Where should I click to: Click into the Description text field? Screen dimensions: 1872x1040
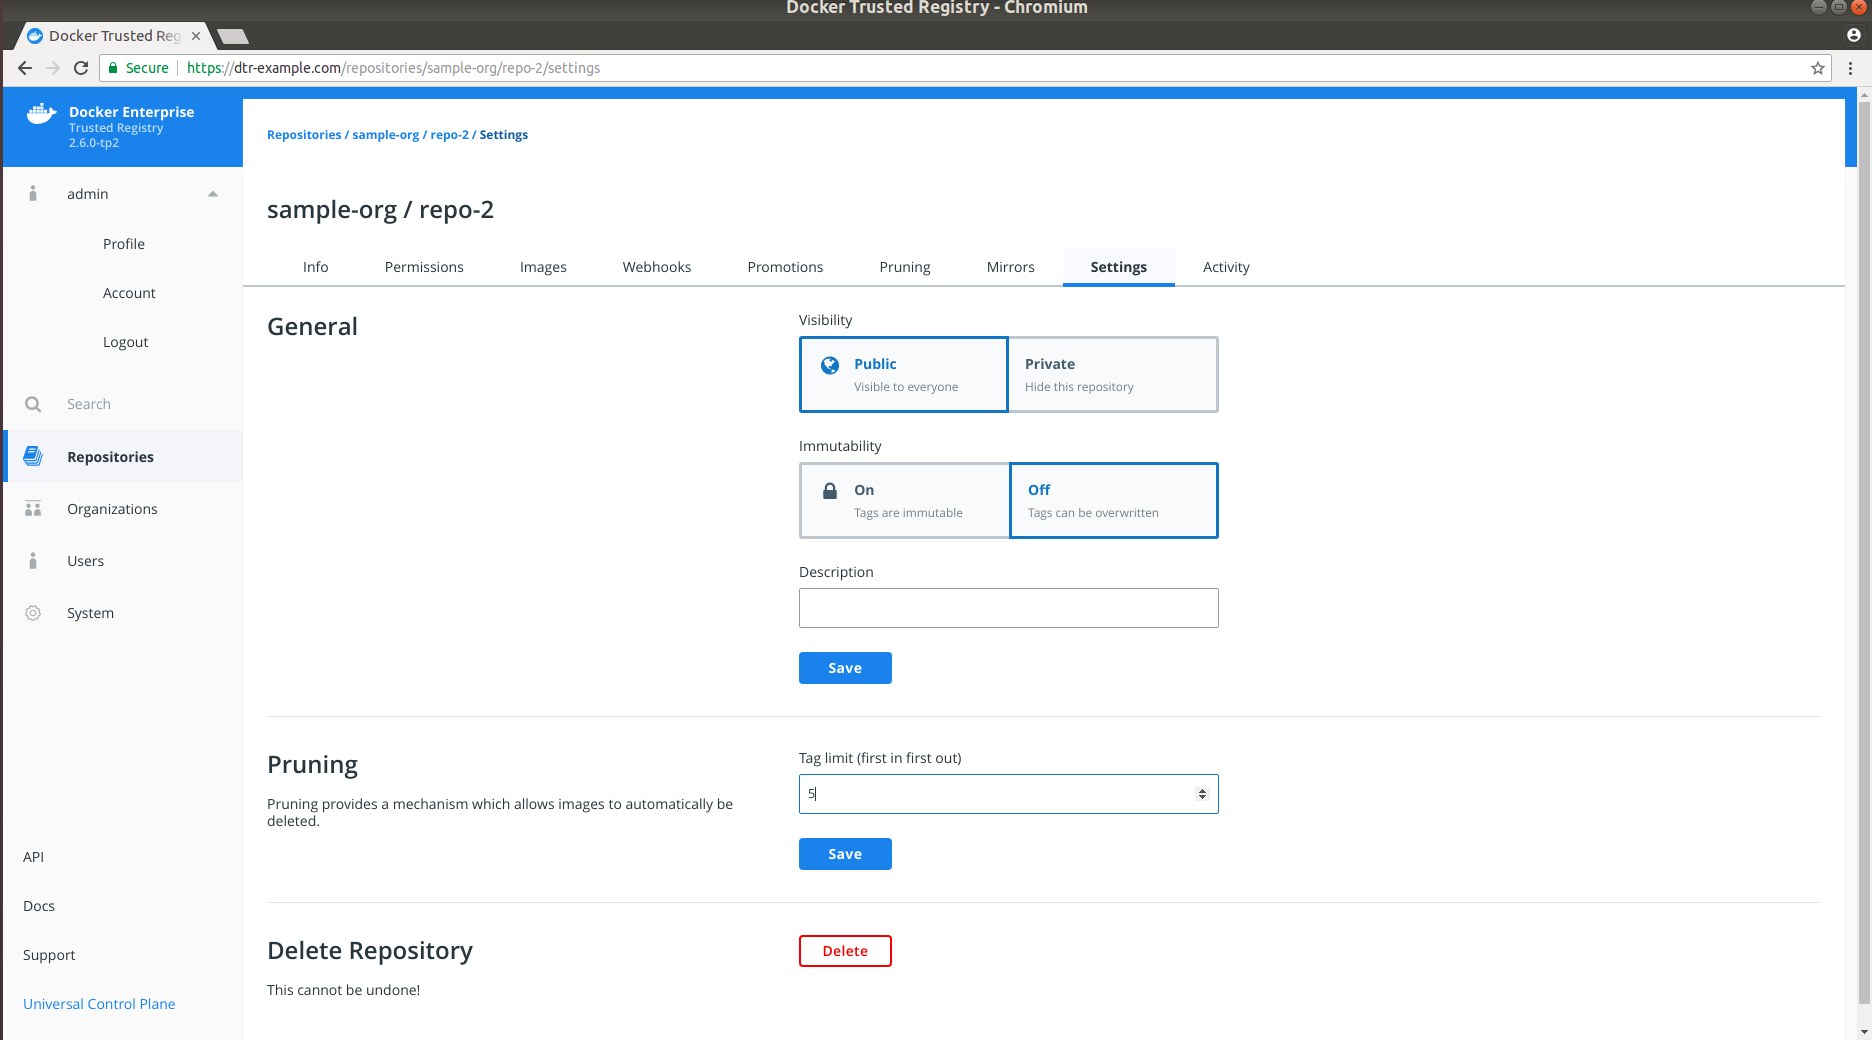(x=1008, y=608)
